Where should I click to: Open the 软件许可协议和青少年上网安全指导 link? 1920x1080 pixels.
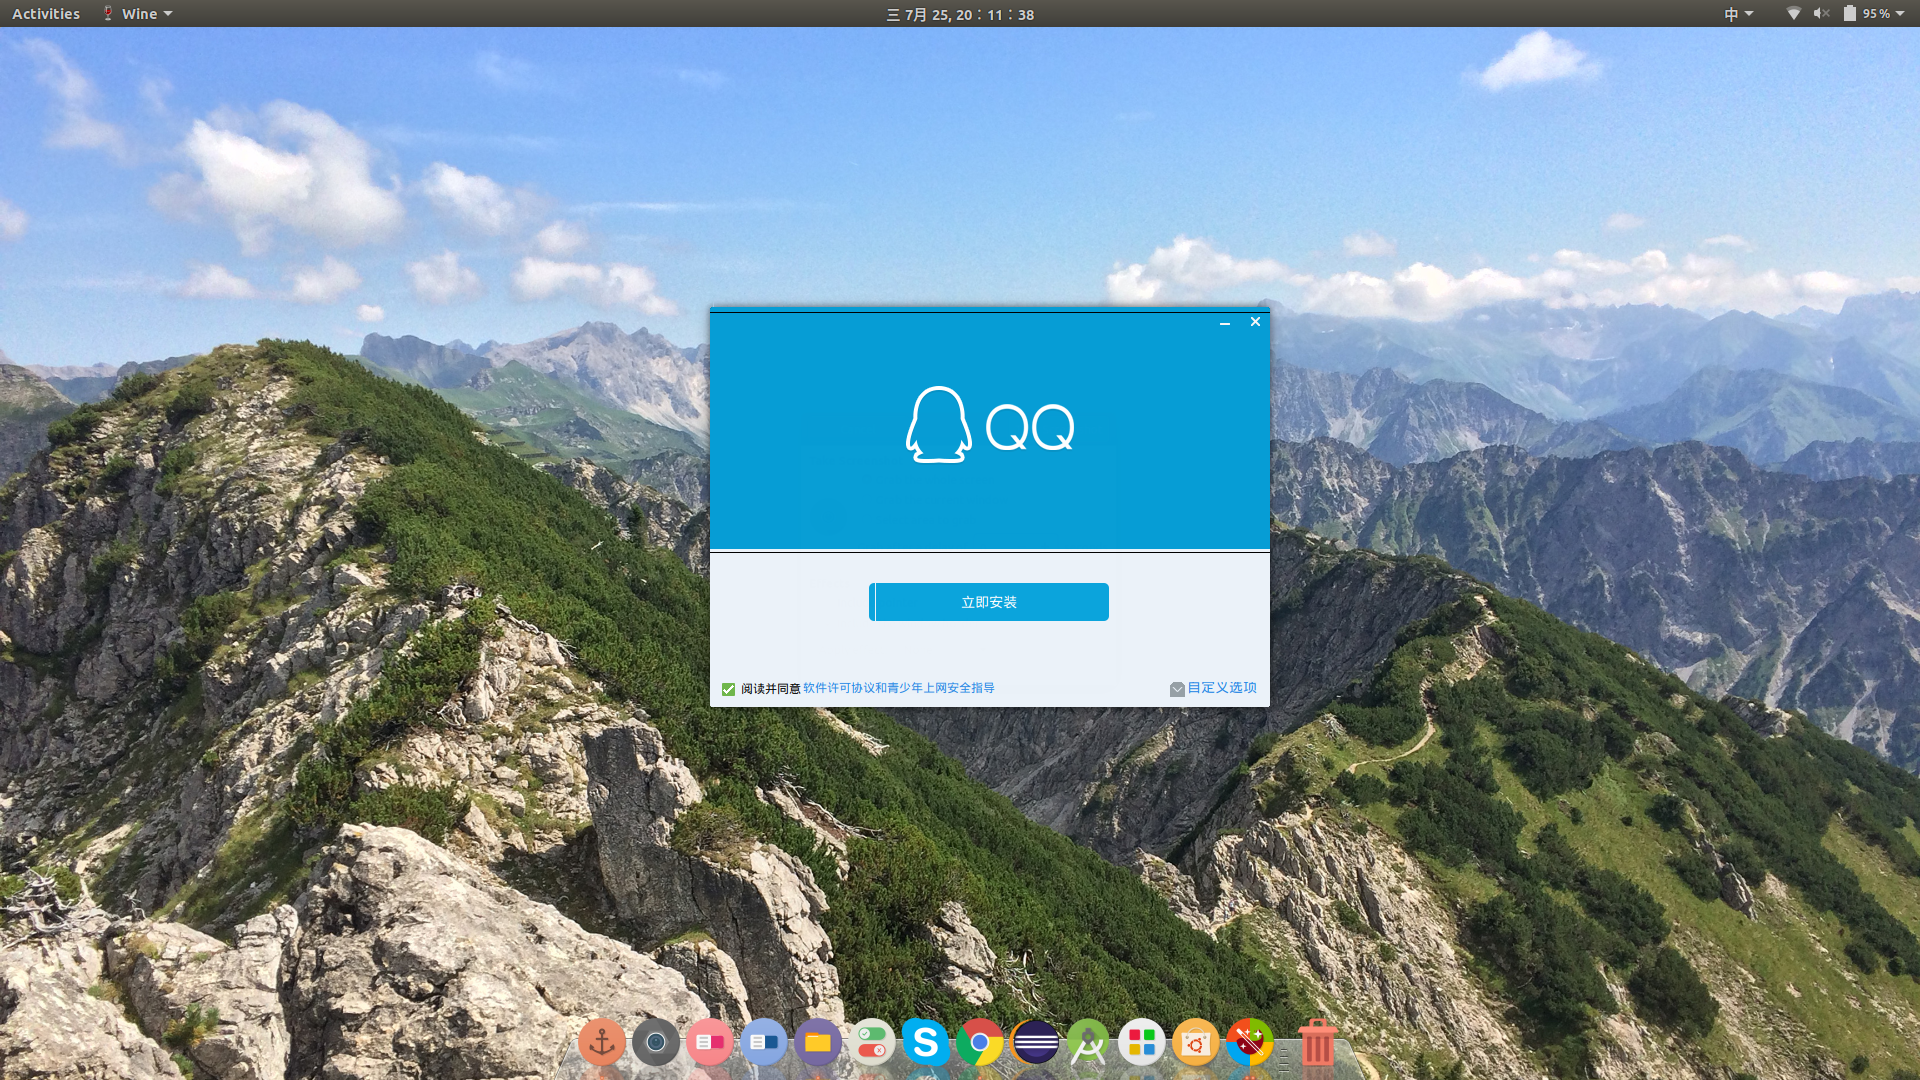898,688
